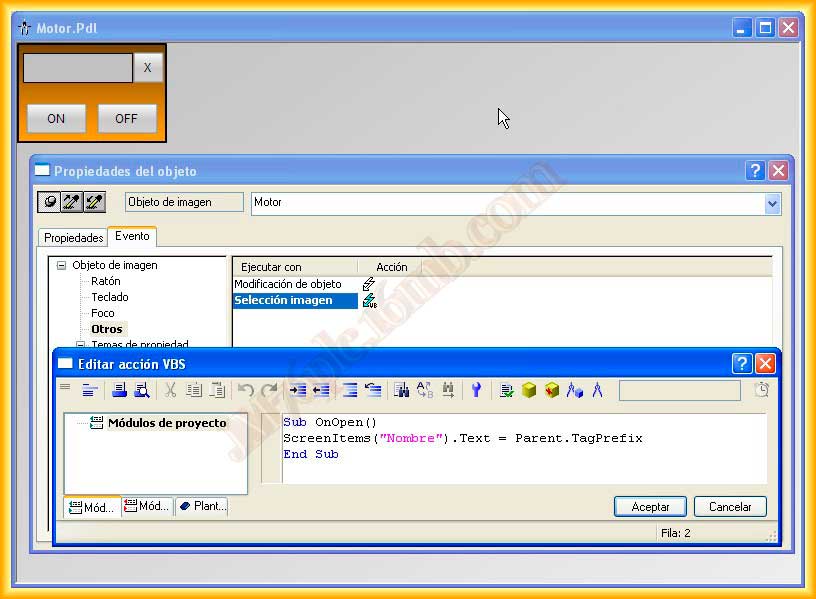816x599 pixels.
Task: Click the increase indent icon
Action: pos(297,390)
